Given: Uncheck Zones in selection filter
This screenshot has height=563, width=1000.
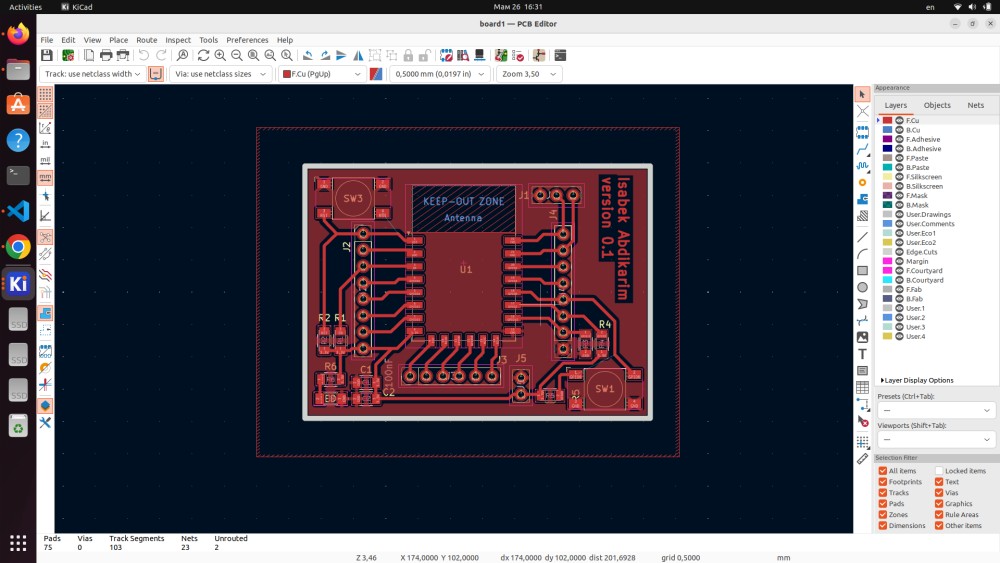Looking at the screenshot, I should 883,514.
